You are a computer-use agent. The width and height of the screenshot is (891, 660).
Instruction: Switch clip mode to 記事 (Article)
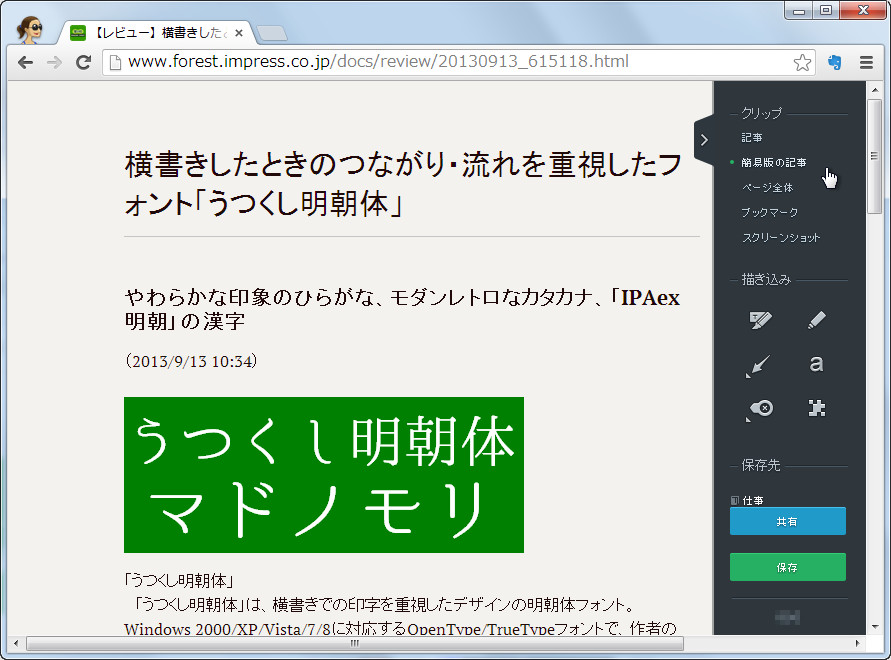[x=752, y=137]
